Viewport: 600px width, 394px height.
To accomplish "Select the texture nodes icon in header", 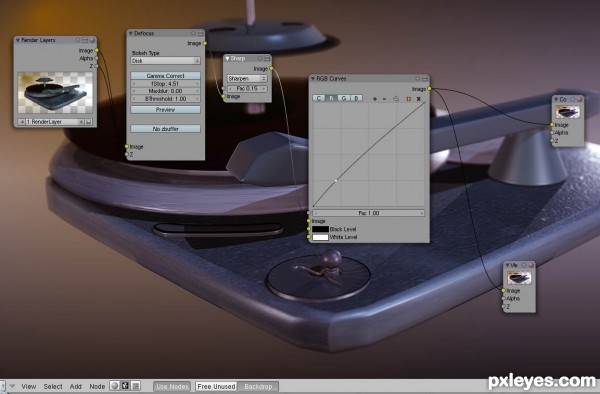I will 136,386.
